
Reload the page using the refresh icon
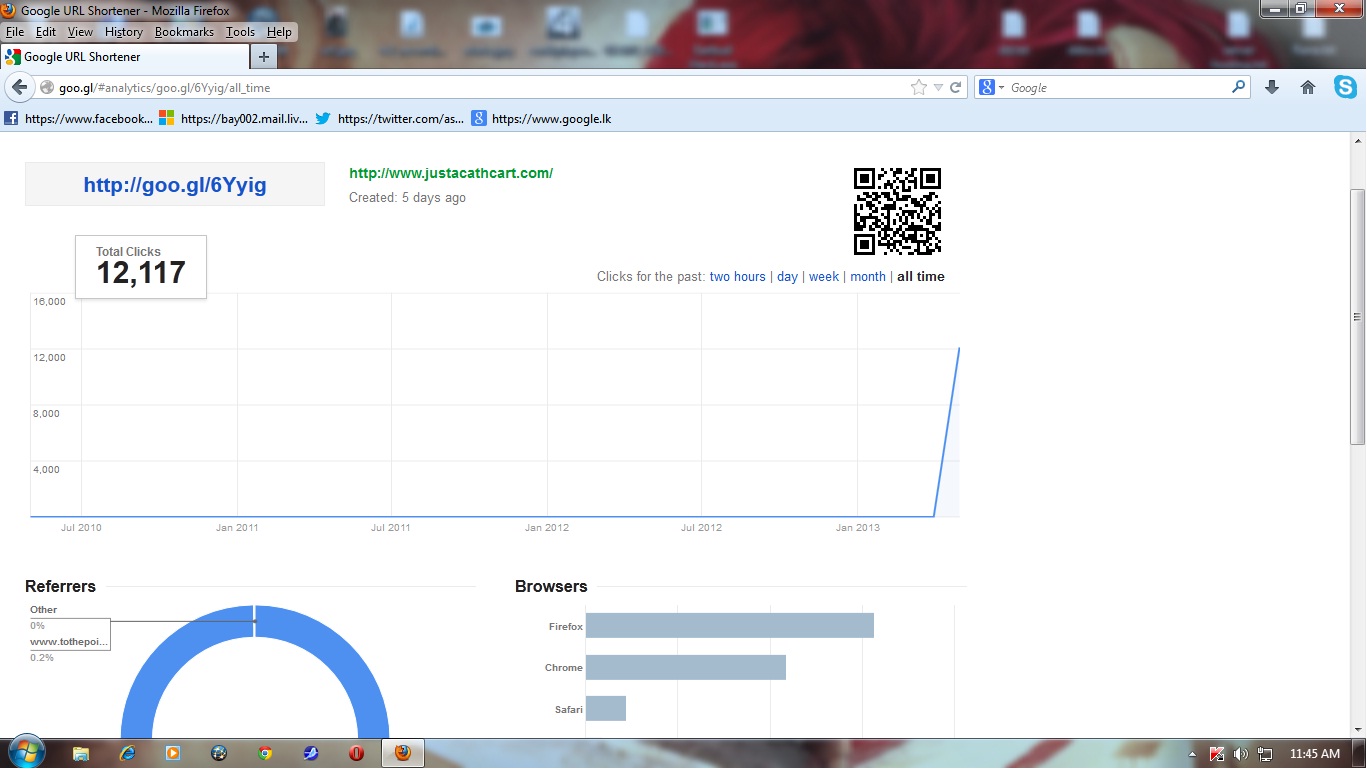[x=956, y=88]
